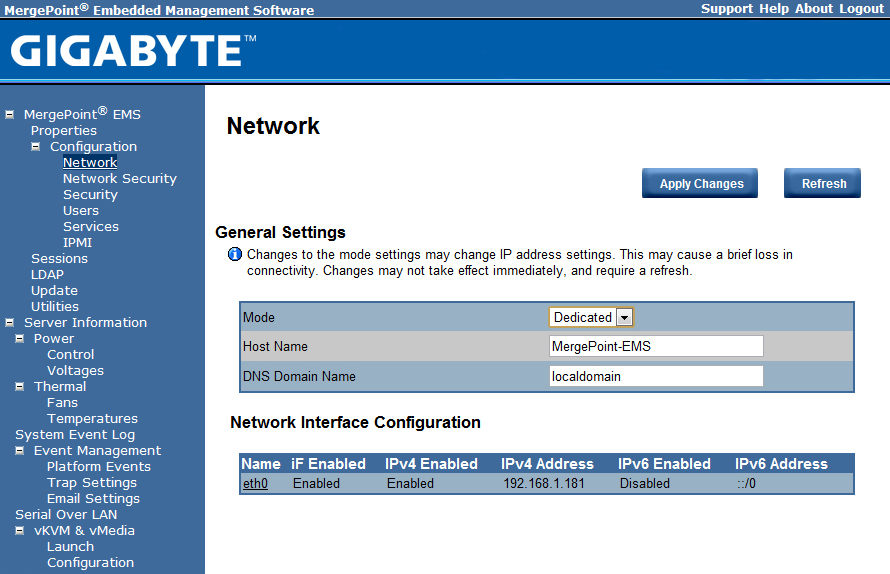Click the Apply Changes button
The image size is (890, 574).
tap(701, 184)
